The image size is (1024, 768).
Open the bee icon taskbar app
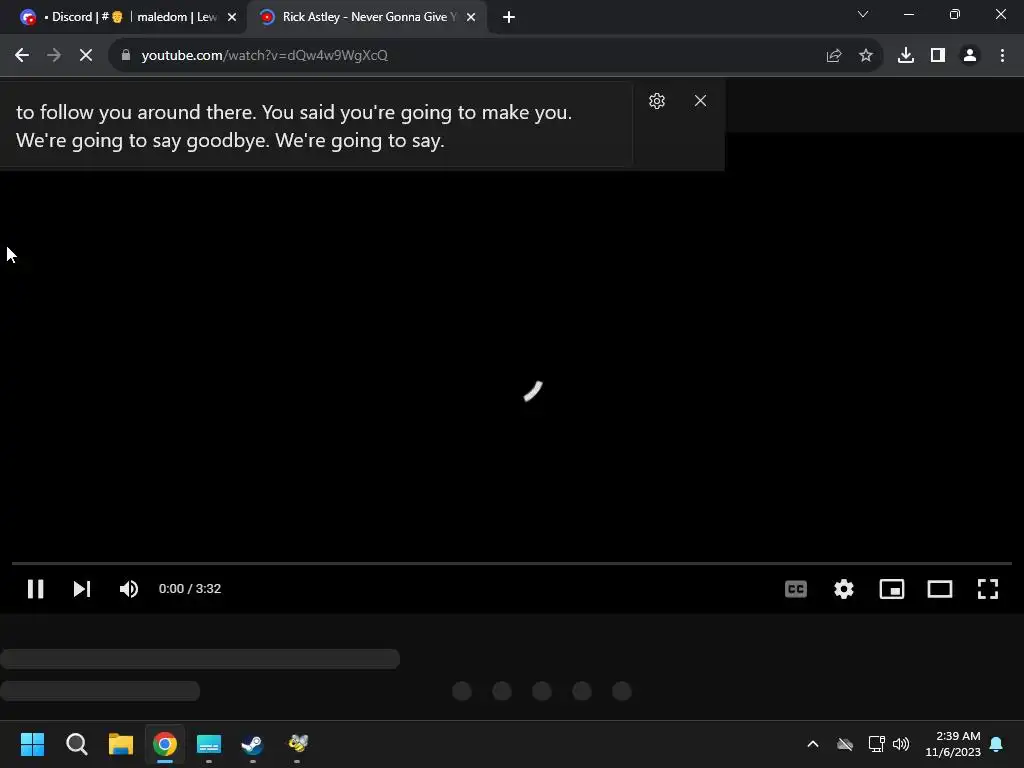(x=297, y=744)
